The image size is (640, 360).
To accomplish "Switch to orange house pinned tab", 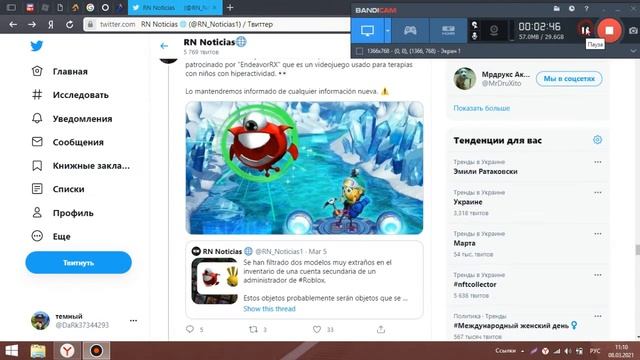I will click(x=76, y=7).
